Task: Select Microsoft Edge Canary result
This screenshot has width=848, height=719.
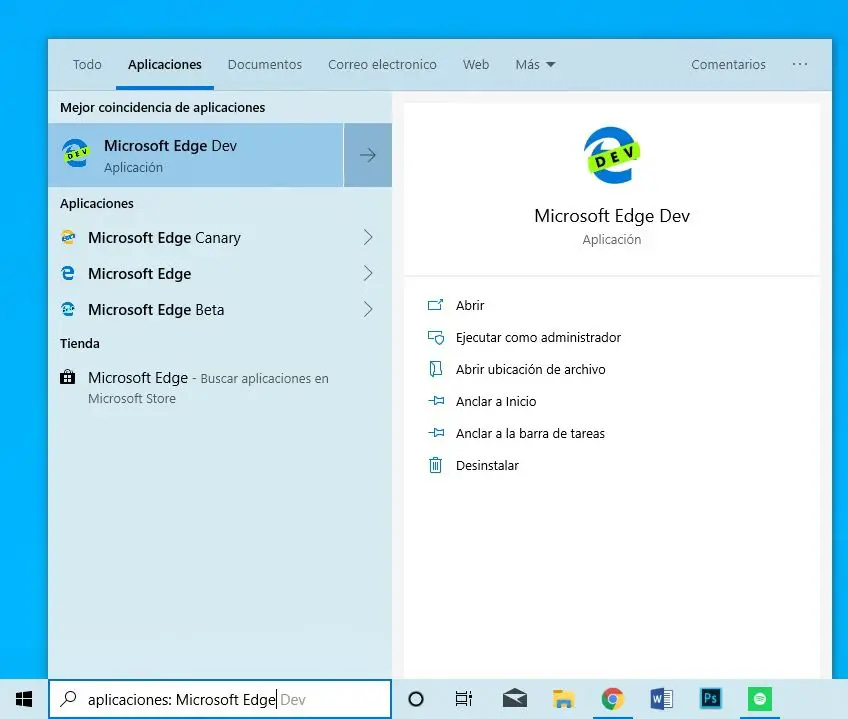Action: pos(220,238)
